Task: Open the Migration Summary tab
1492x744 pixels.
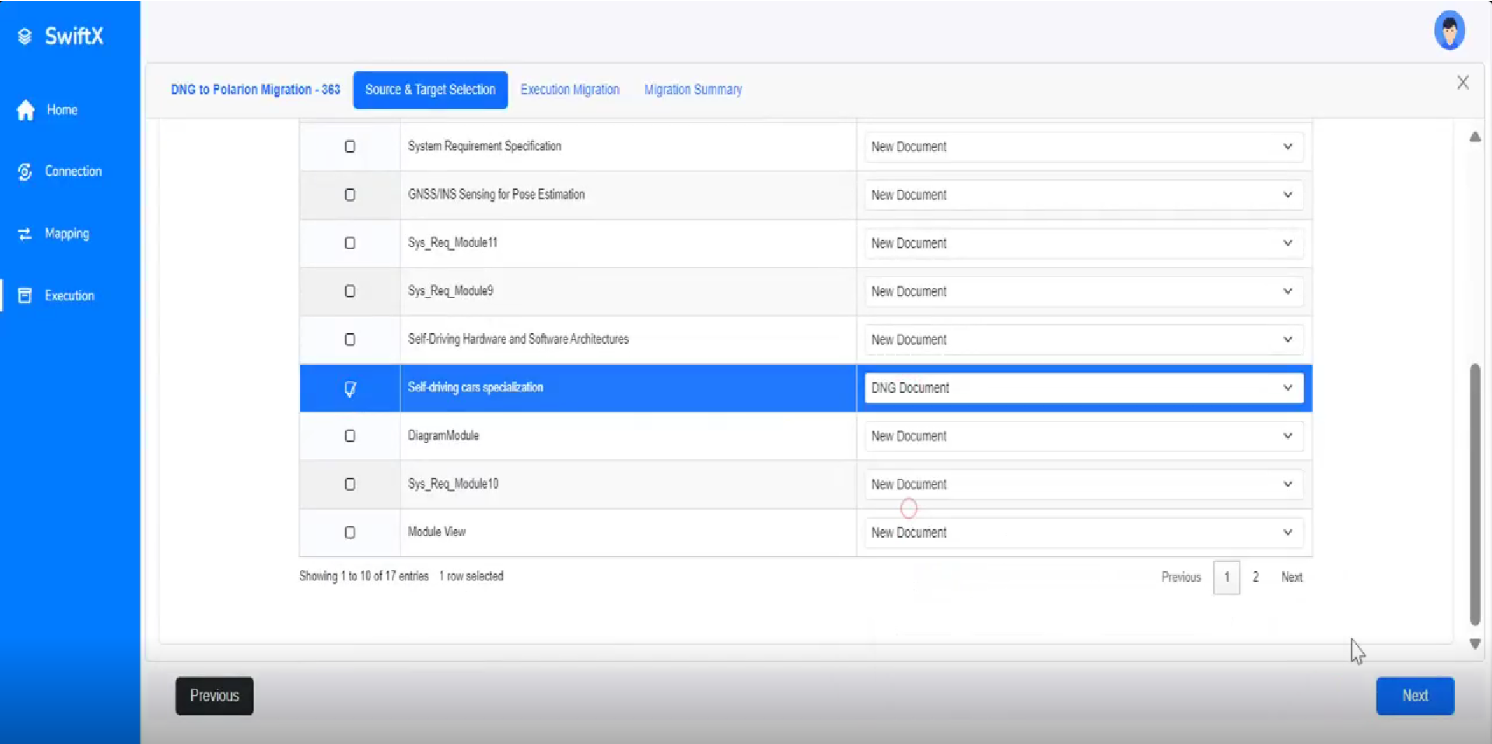Action: (692, 89)
